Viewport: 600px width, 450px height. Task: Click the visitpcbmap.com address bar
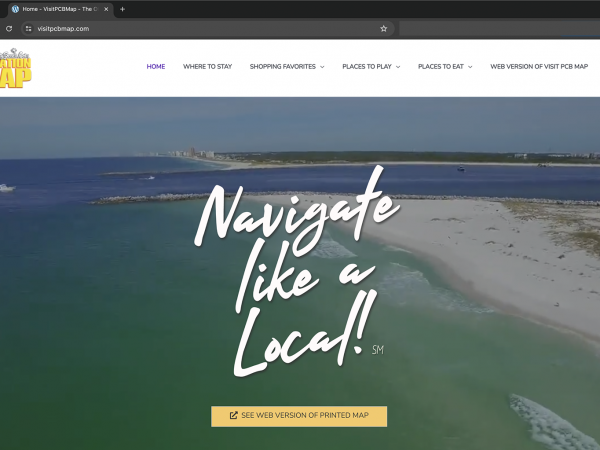[x=207, y=29]
